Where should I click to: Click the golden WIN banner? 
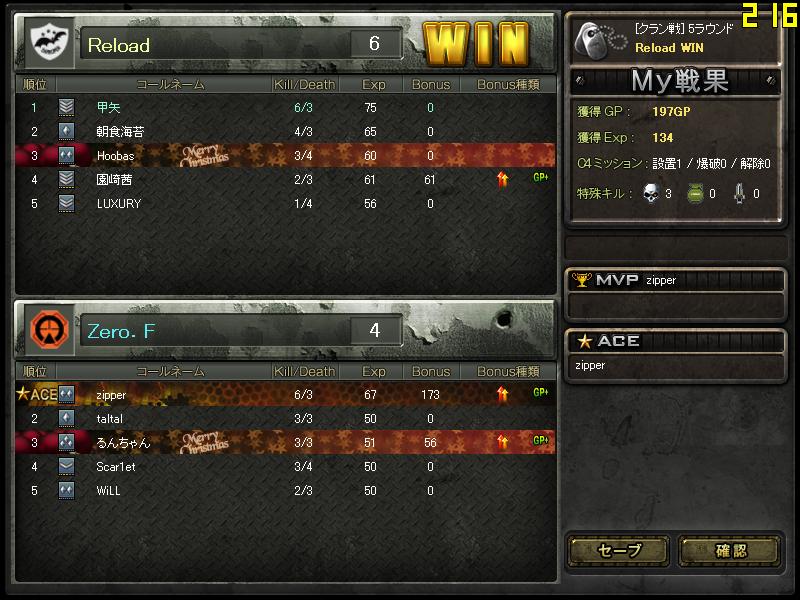pos(476,44)
